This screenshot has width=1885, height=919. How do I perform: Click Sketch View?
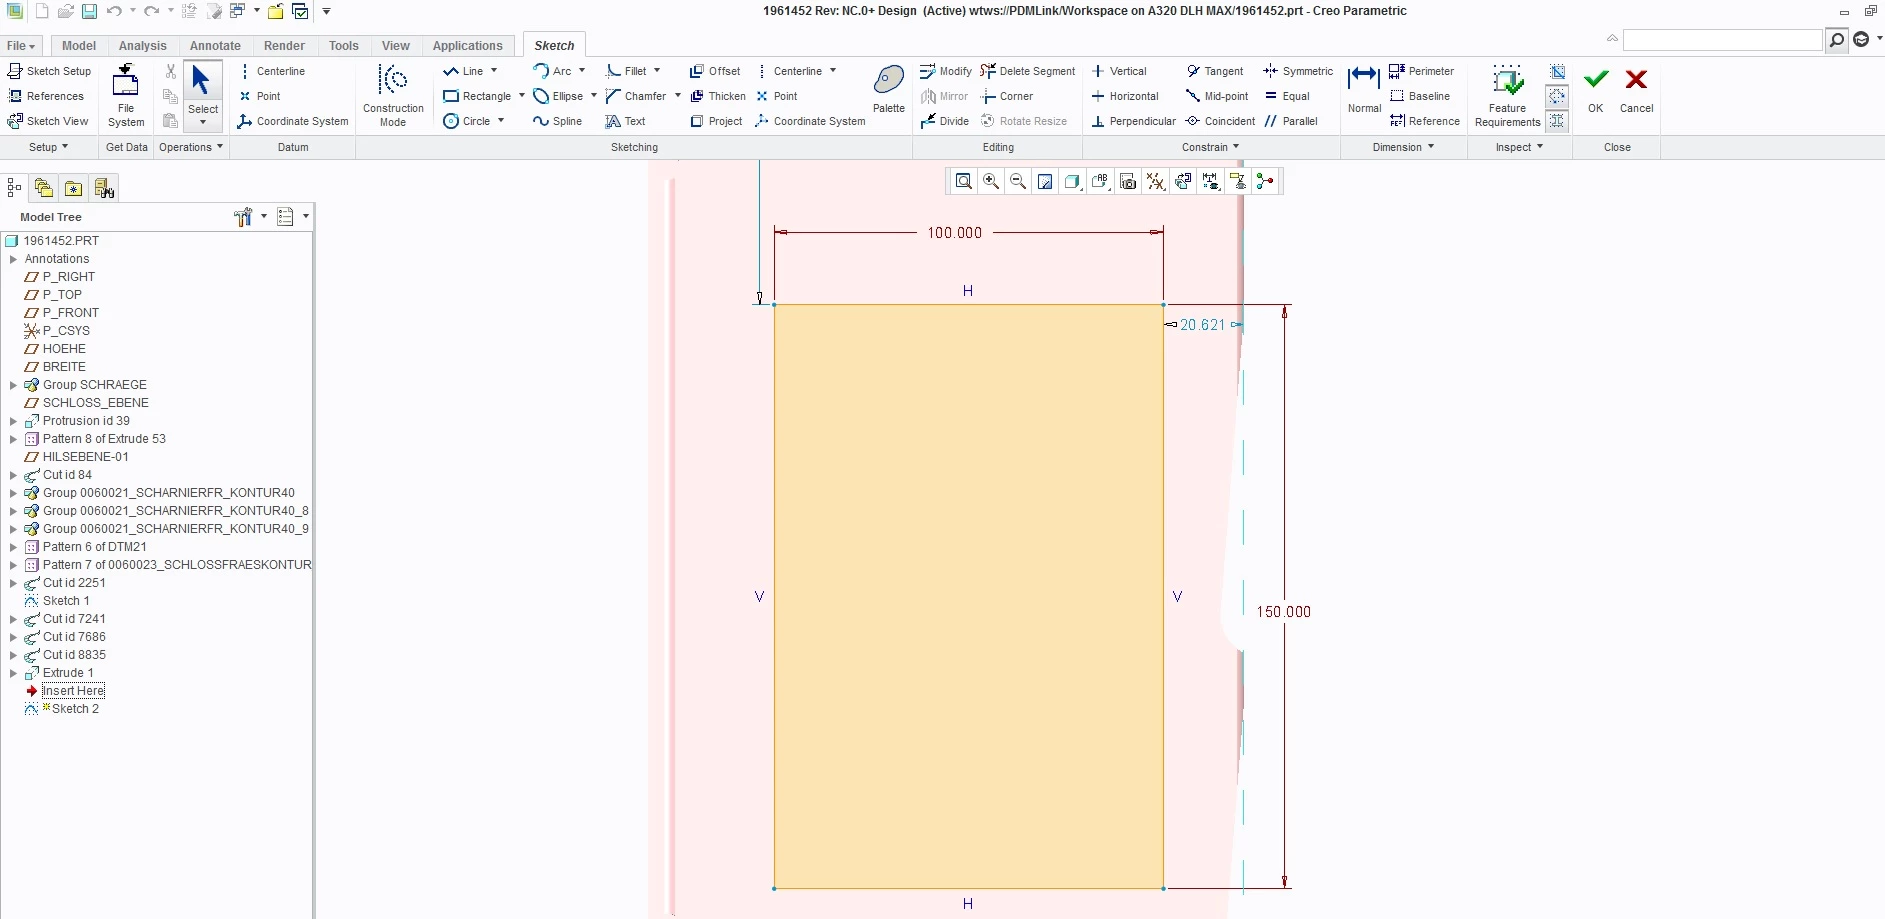48,121
